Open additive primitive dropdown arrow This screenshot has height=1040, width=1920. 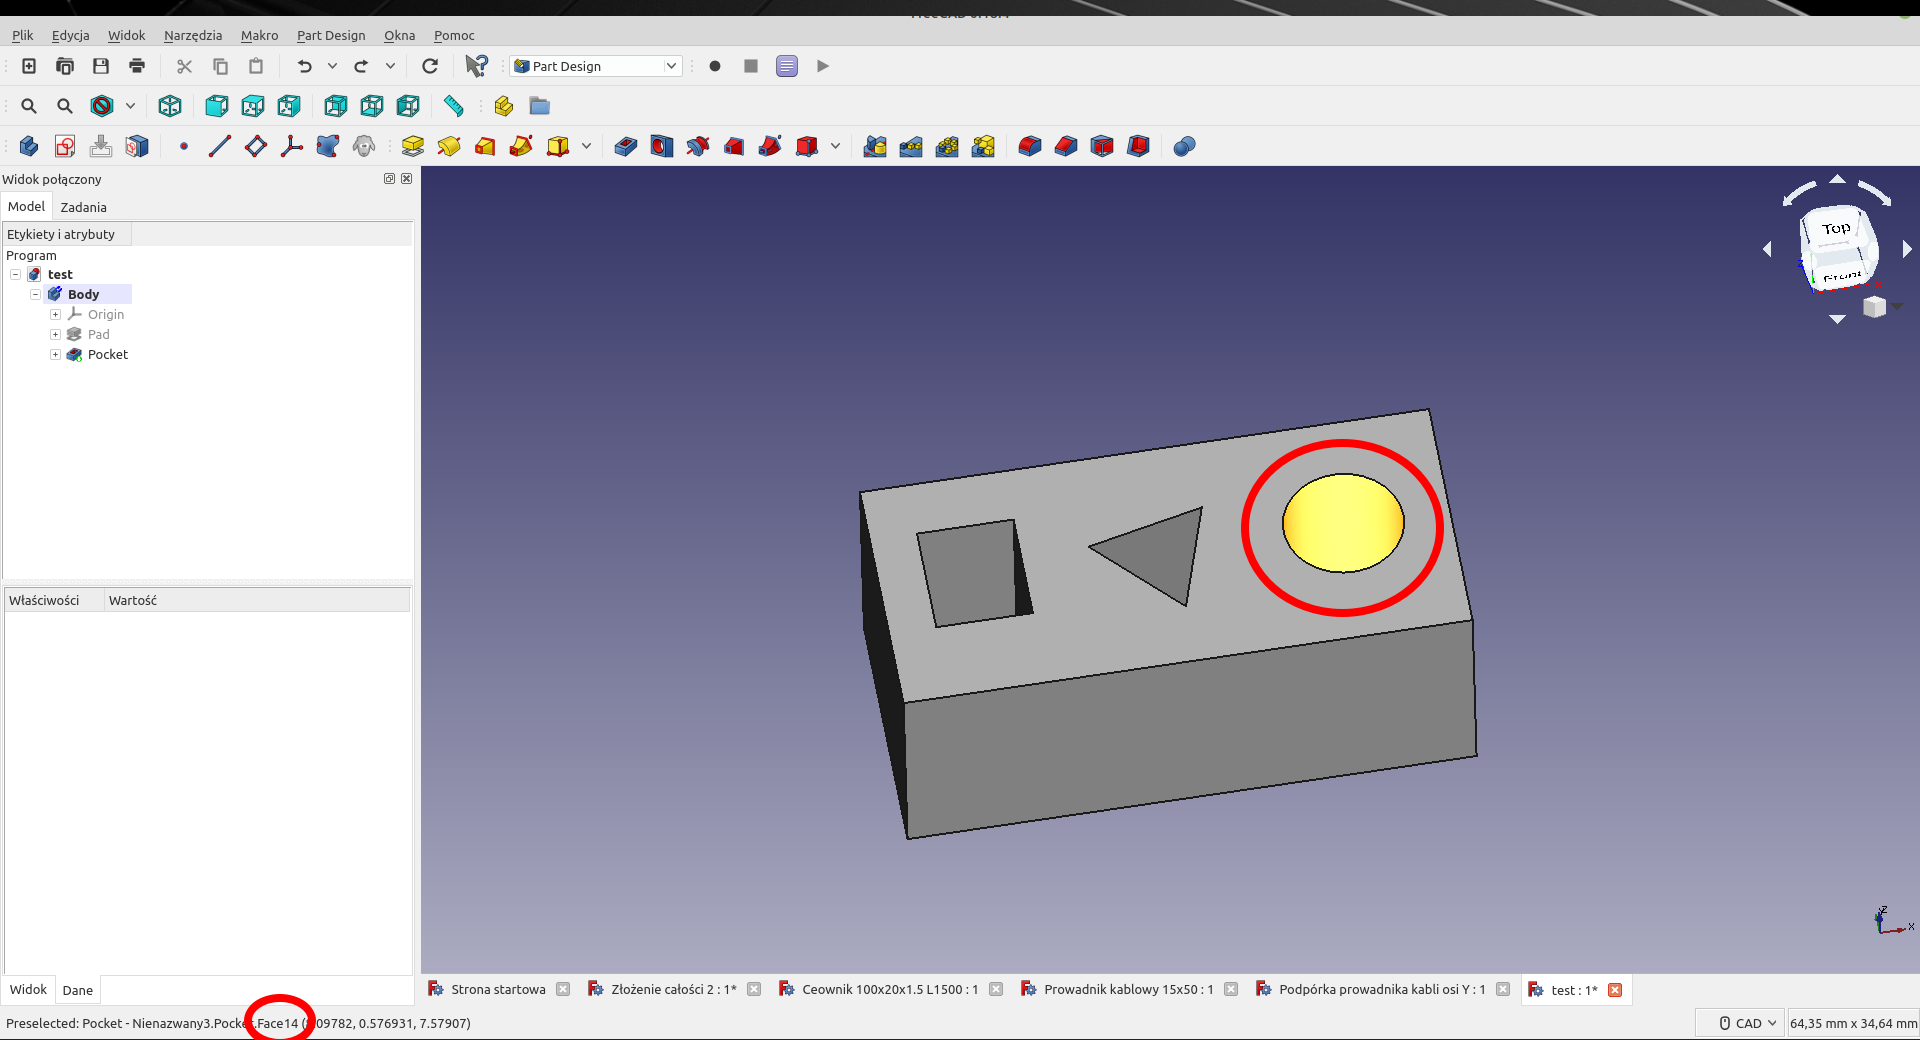point(586,146)
